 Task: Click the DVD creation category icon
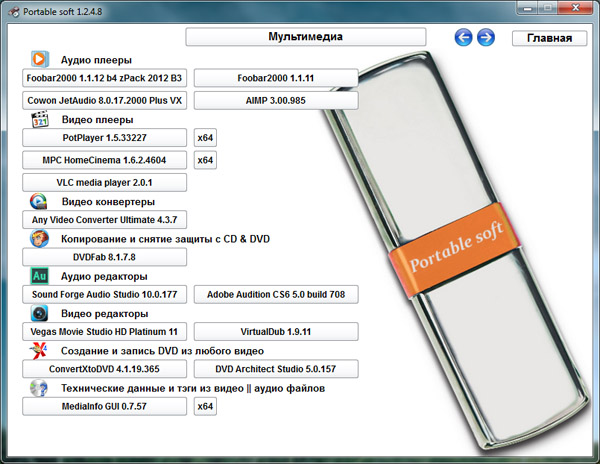click(x=40, y=350)
